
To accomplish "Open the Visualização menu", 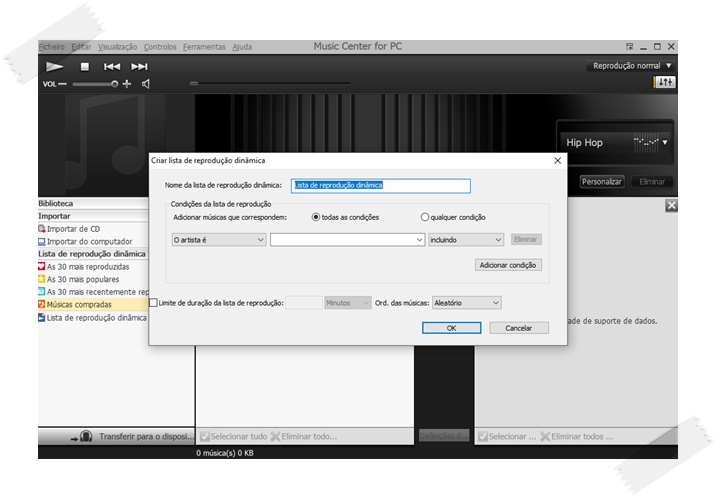I will (x=118, y=47).
